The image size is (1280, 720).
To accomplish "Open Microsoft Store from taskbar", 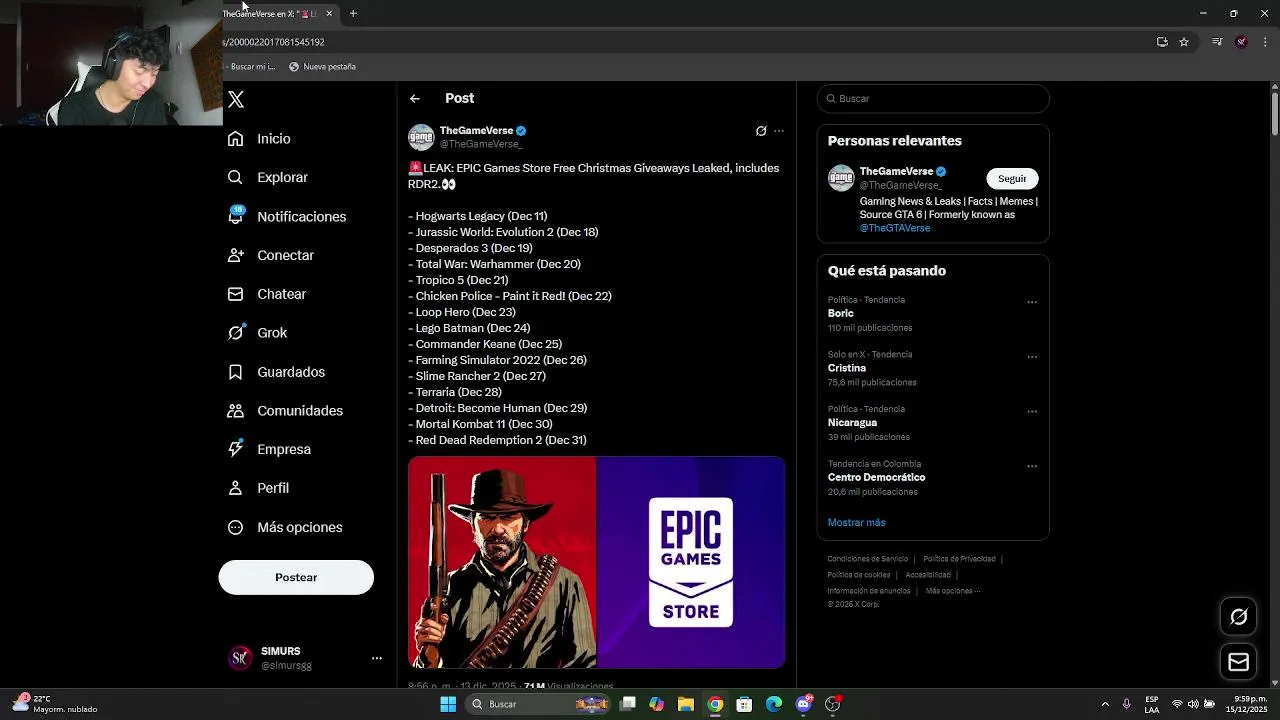I will pyautogui.click(x=744, y=704).
